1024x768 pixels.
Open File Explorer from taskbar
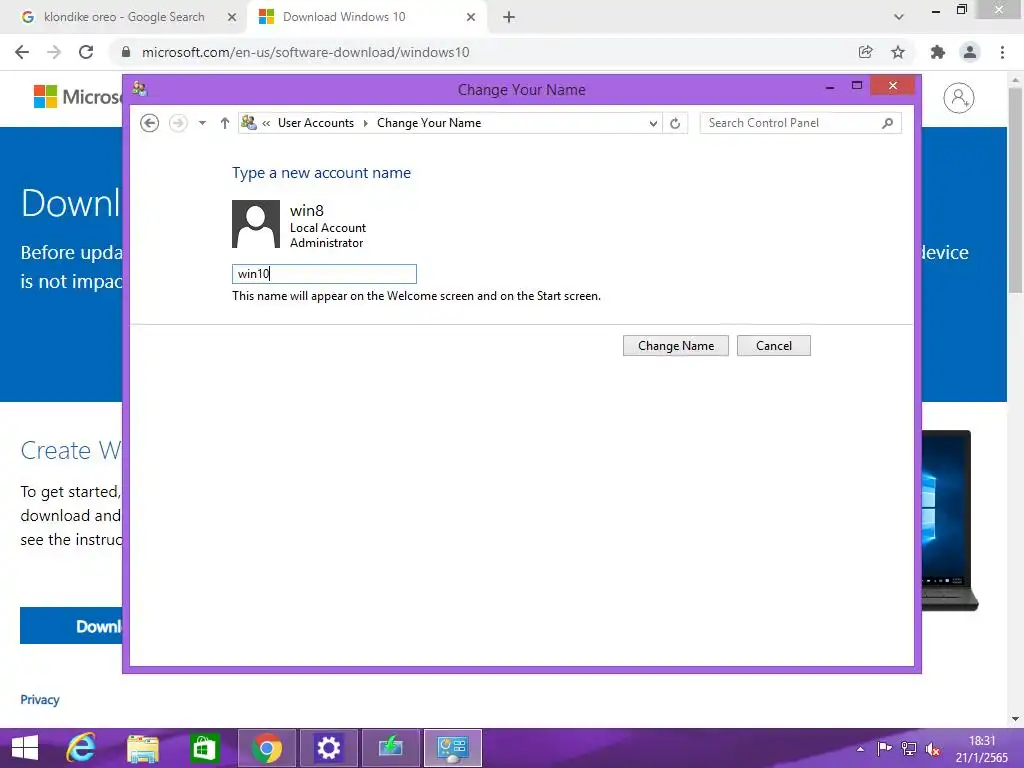[142, 748]
